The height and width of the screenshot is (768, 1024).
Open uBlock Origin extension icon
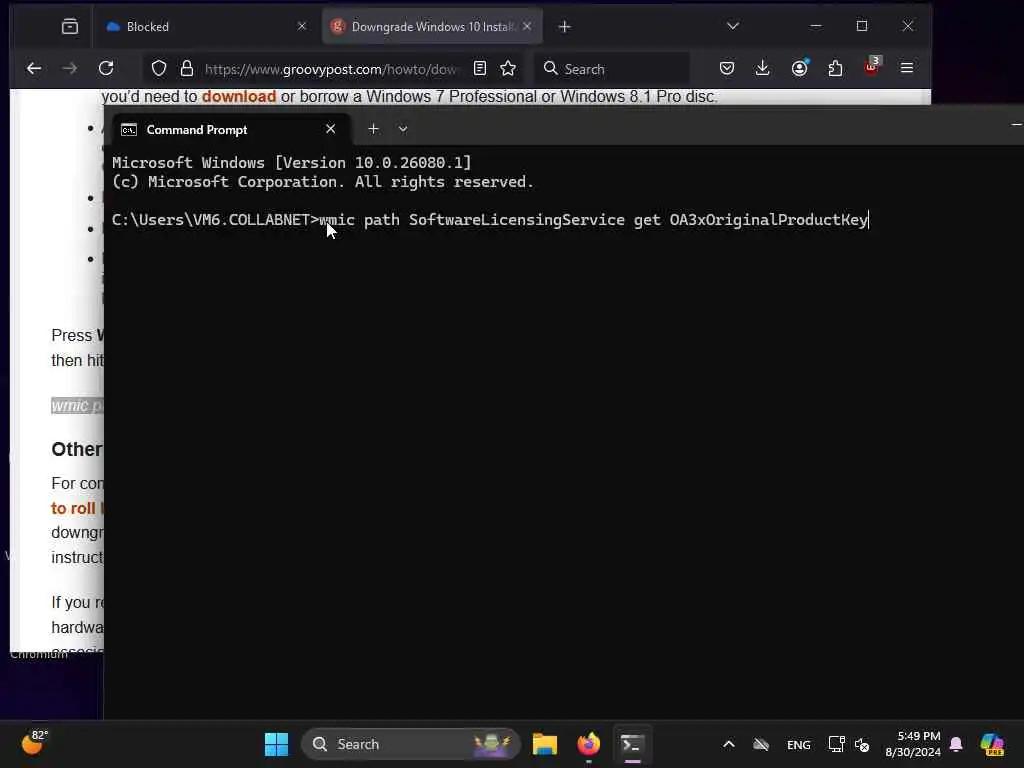[x=872, y=67]
